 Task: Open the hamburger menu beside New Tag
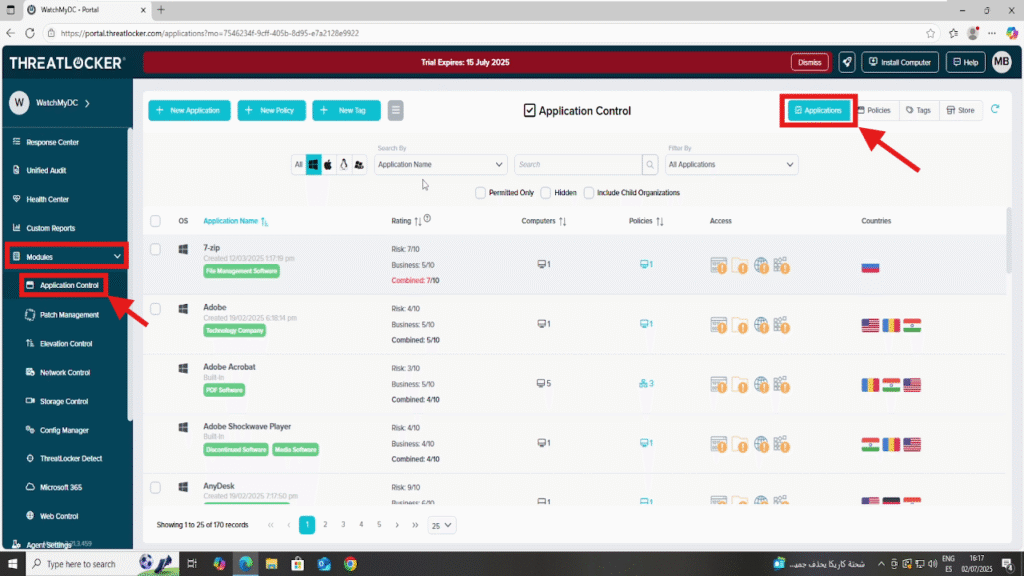pos(395,110)
